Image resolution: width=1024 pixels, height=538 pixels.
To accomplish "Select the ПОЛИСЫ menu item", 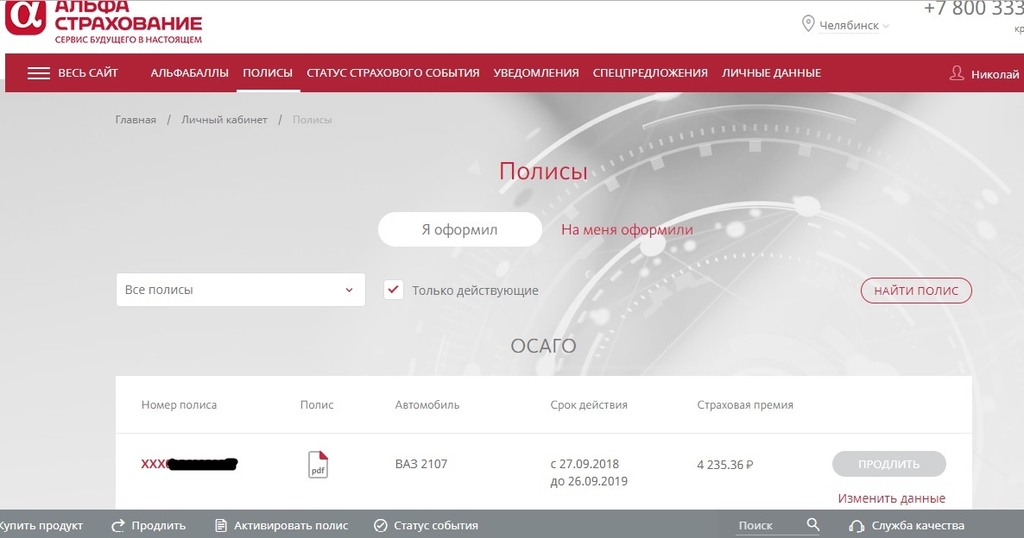I will pos(268,73).
